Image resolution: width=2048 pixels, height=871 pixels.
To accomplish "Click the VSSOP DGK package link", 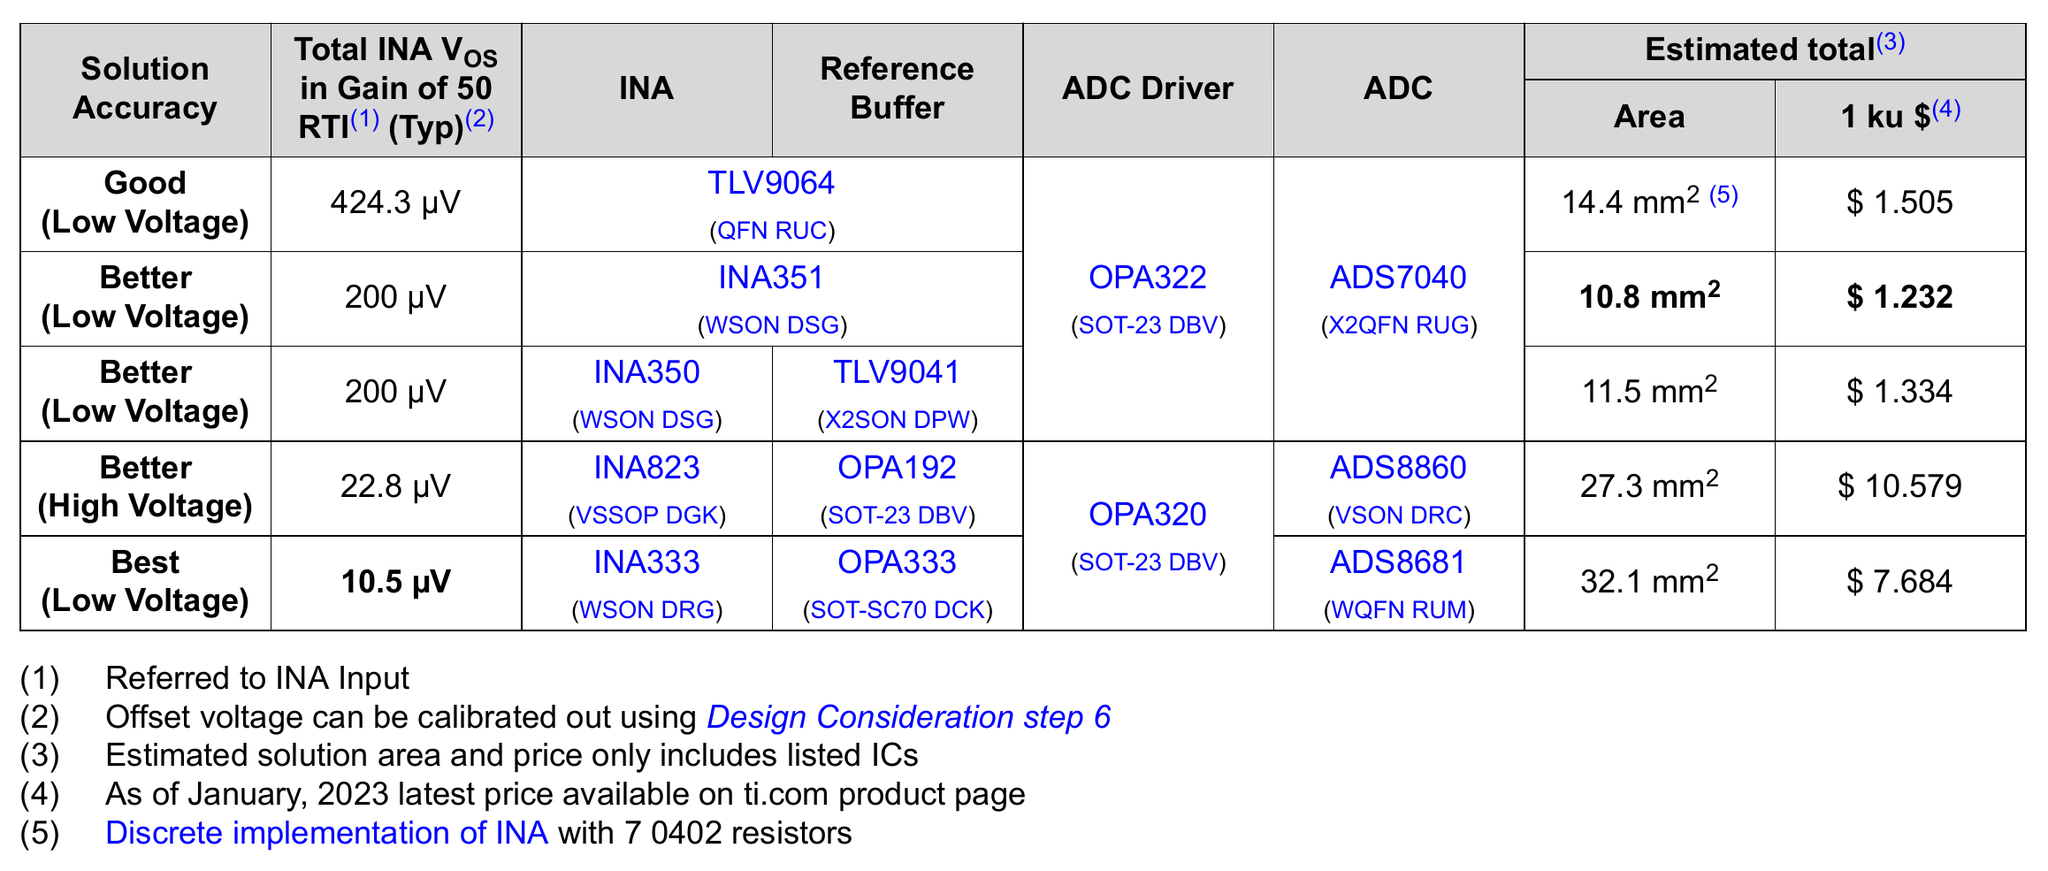I will 646,516.
